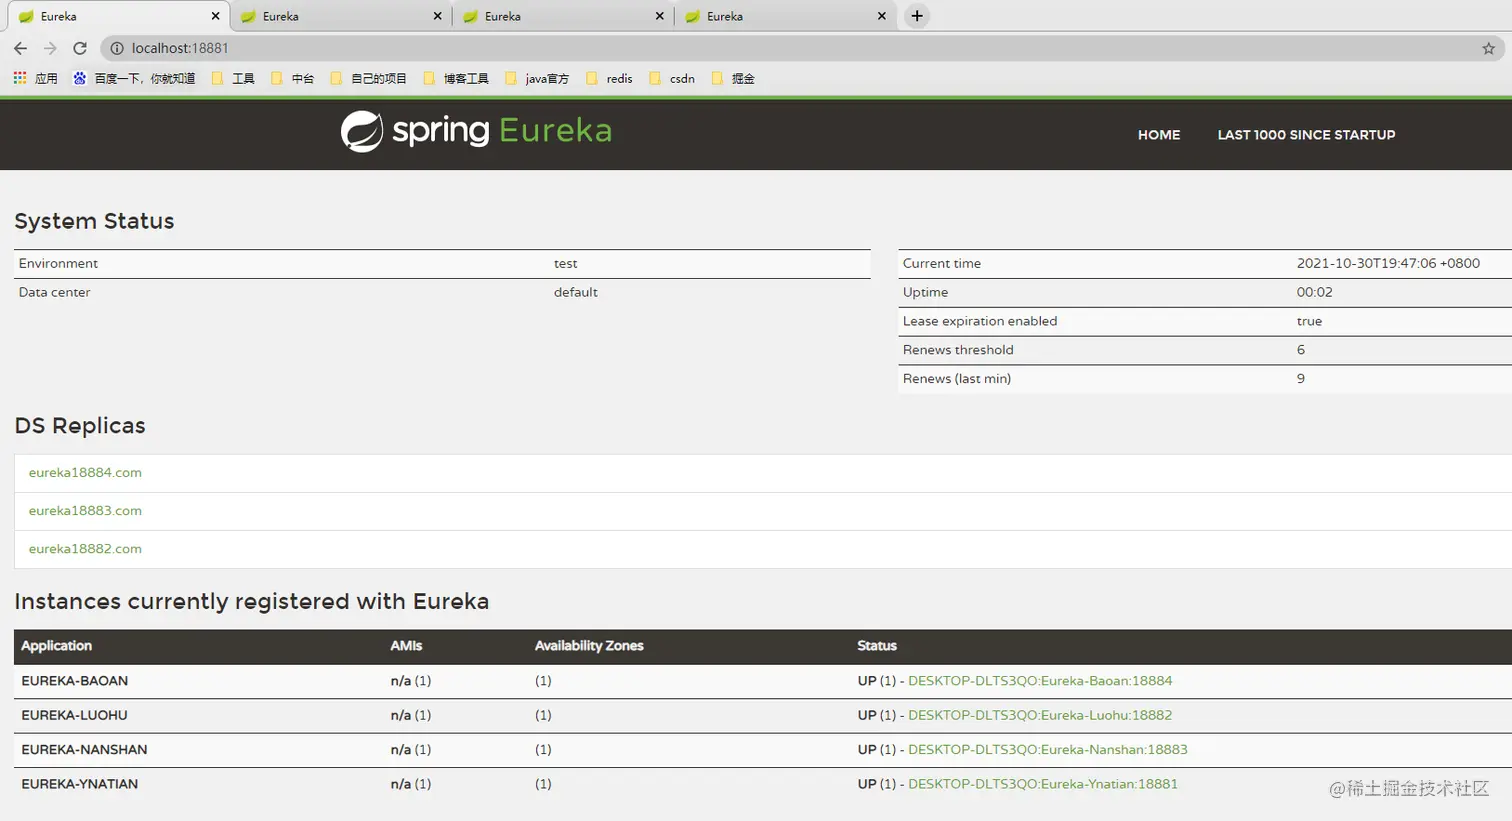Open the 自己的项目 bookmark folder
The width and height of the screenshot is (1512, 821).
click(368, 78)
